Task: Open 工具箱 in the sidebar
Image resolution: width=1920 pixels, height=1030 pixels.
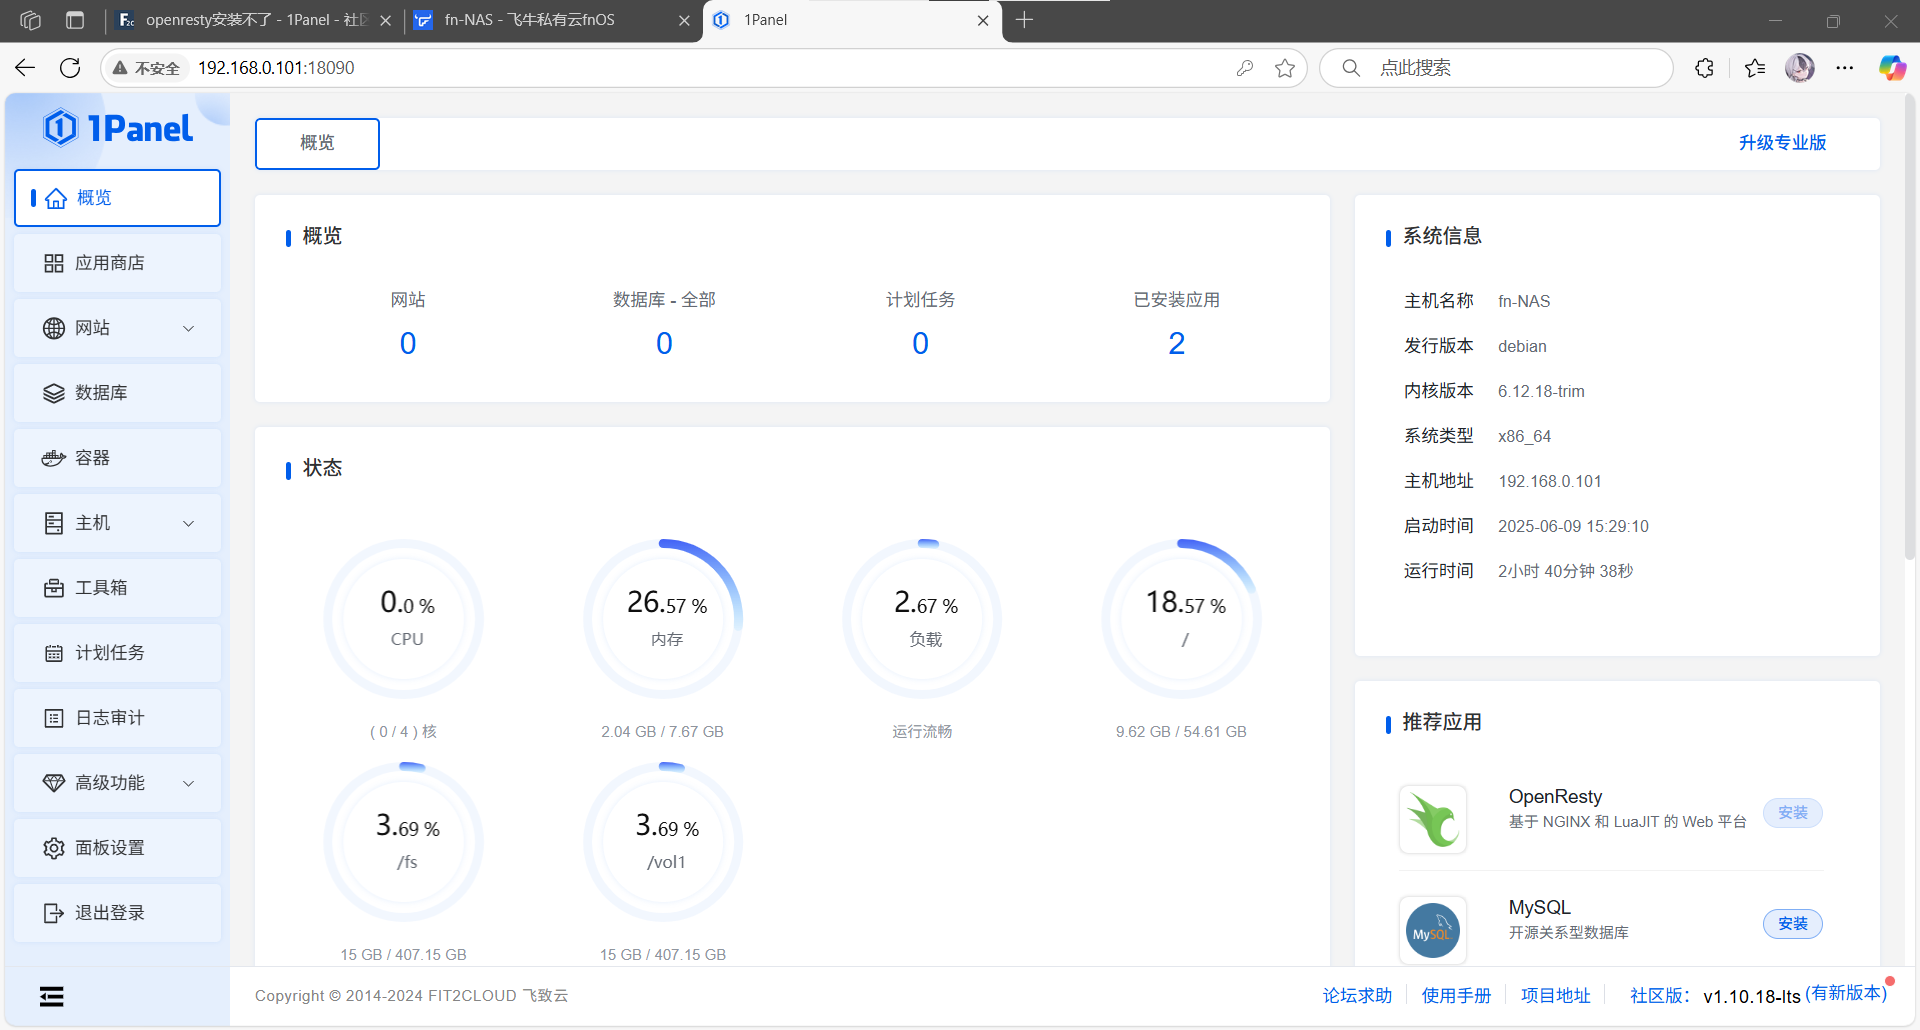Action: (x=117, y=588)
